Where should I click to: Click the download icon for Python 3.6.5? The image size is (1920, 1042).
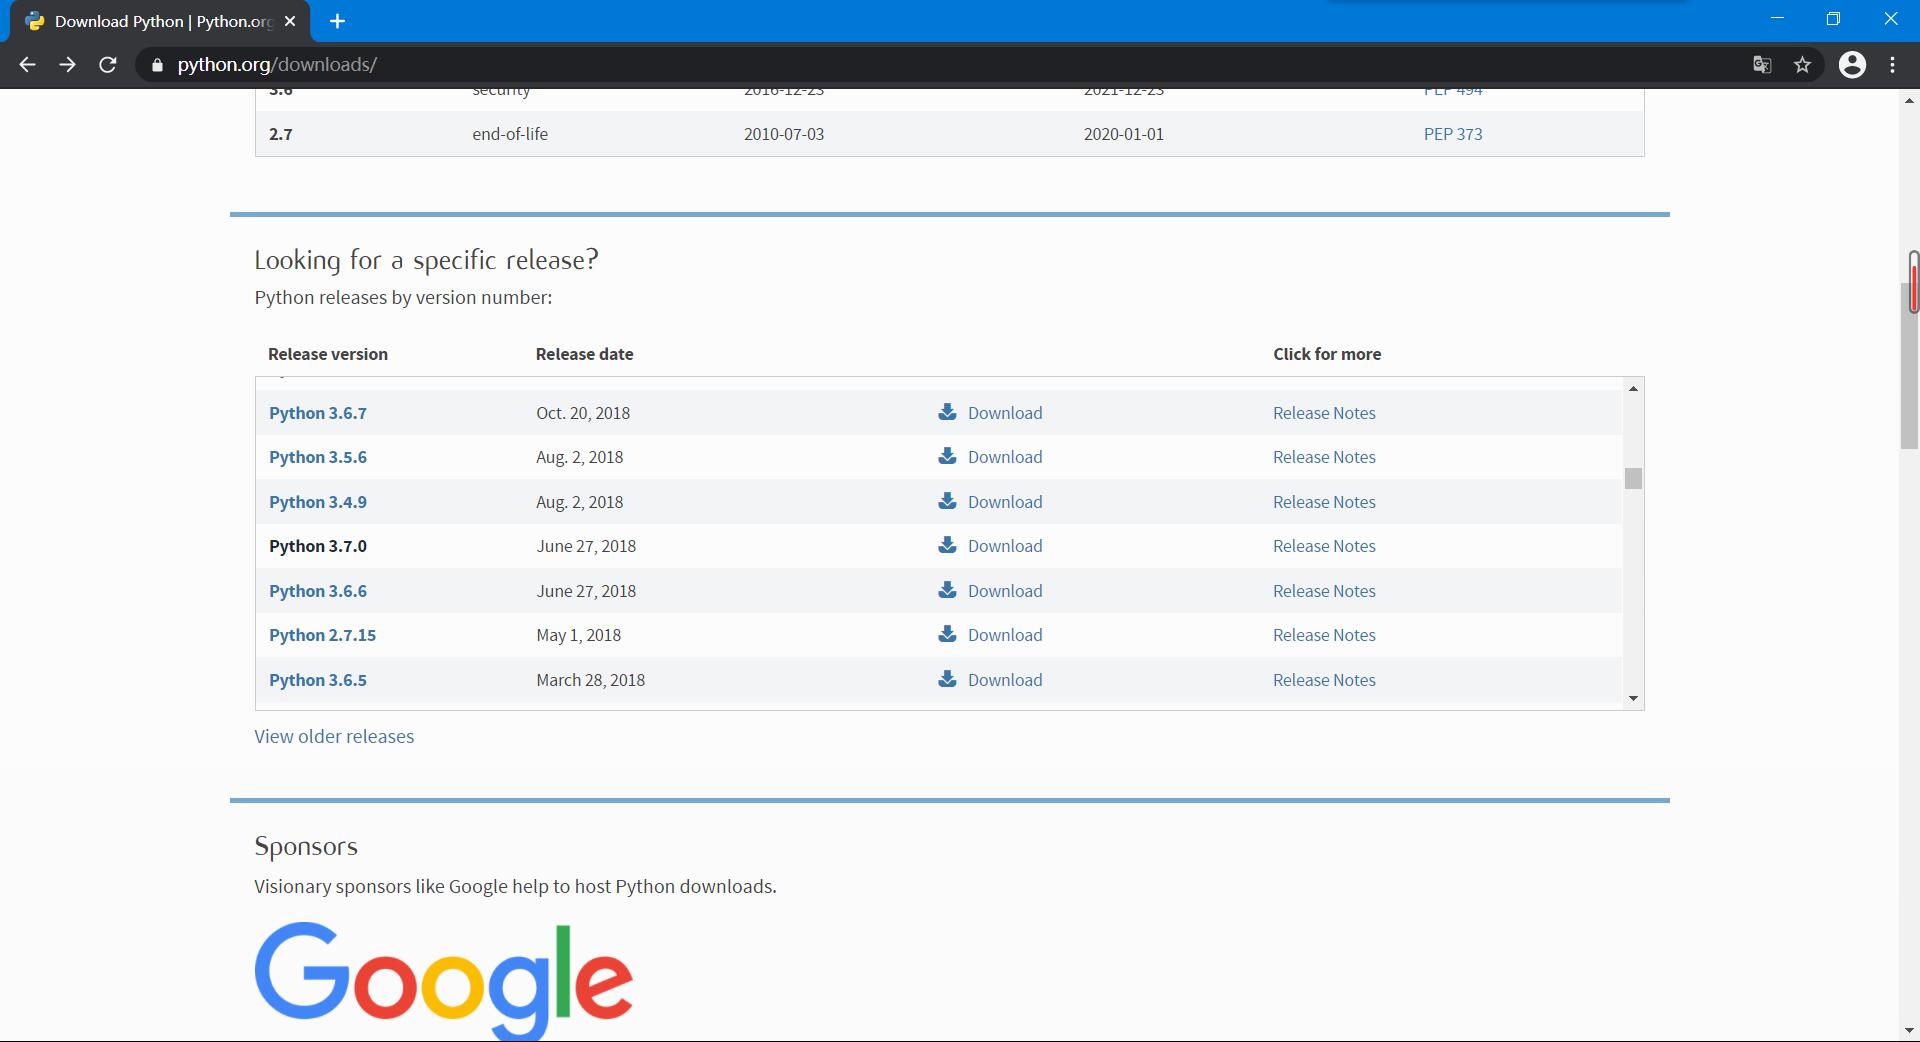[947, 679]
